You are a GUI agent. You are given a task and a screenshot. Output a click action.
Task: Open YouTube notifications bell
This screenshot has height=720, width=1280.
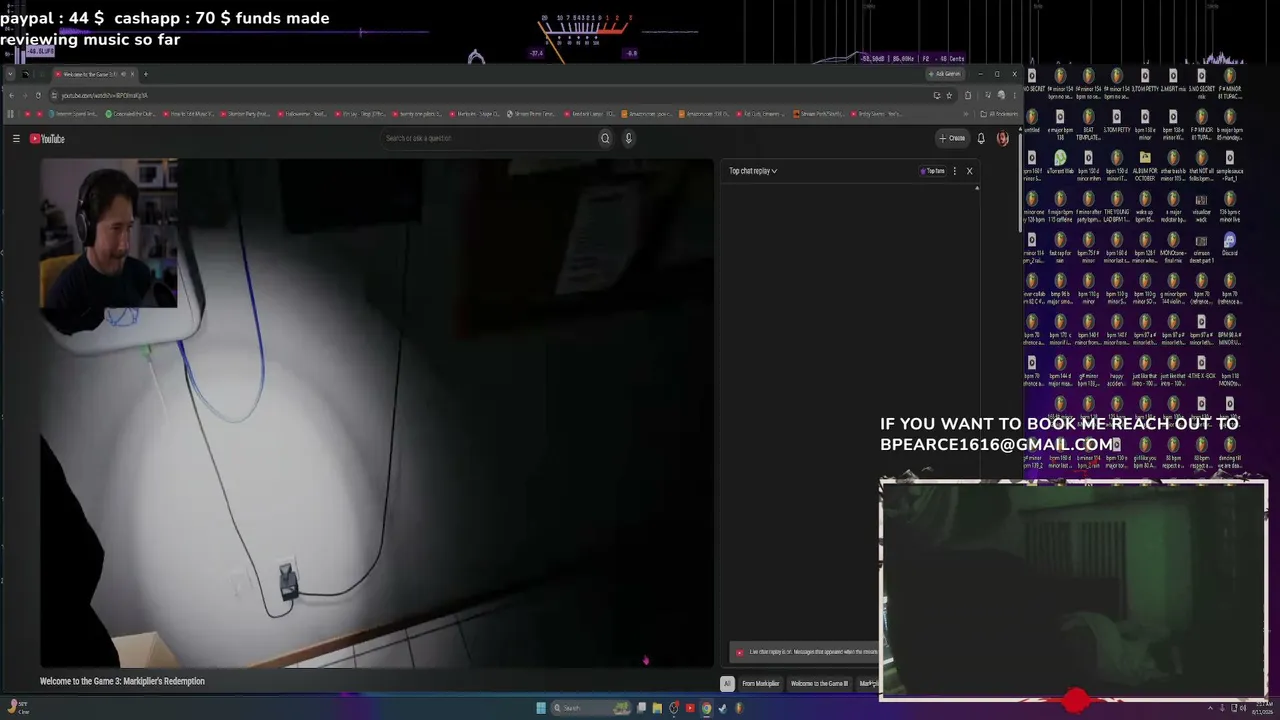coord(981,138)
